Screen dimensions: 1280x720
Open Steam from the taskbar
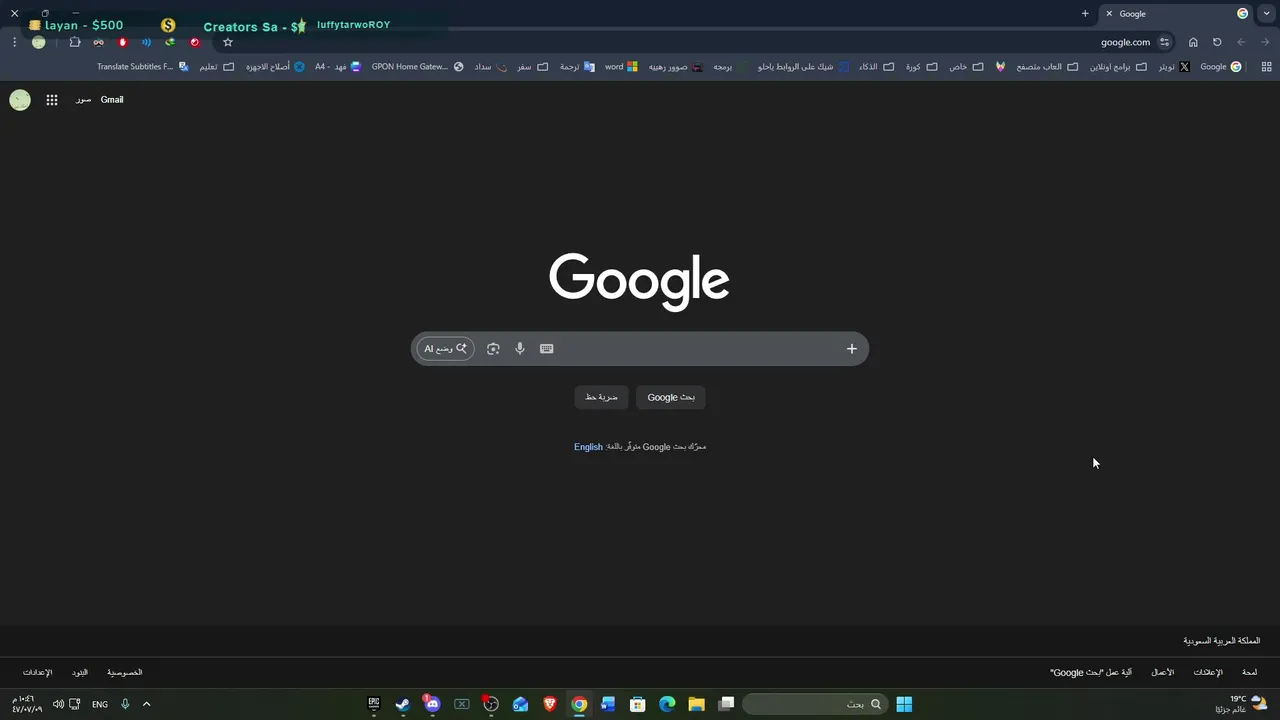click(402, 704)
